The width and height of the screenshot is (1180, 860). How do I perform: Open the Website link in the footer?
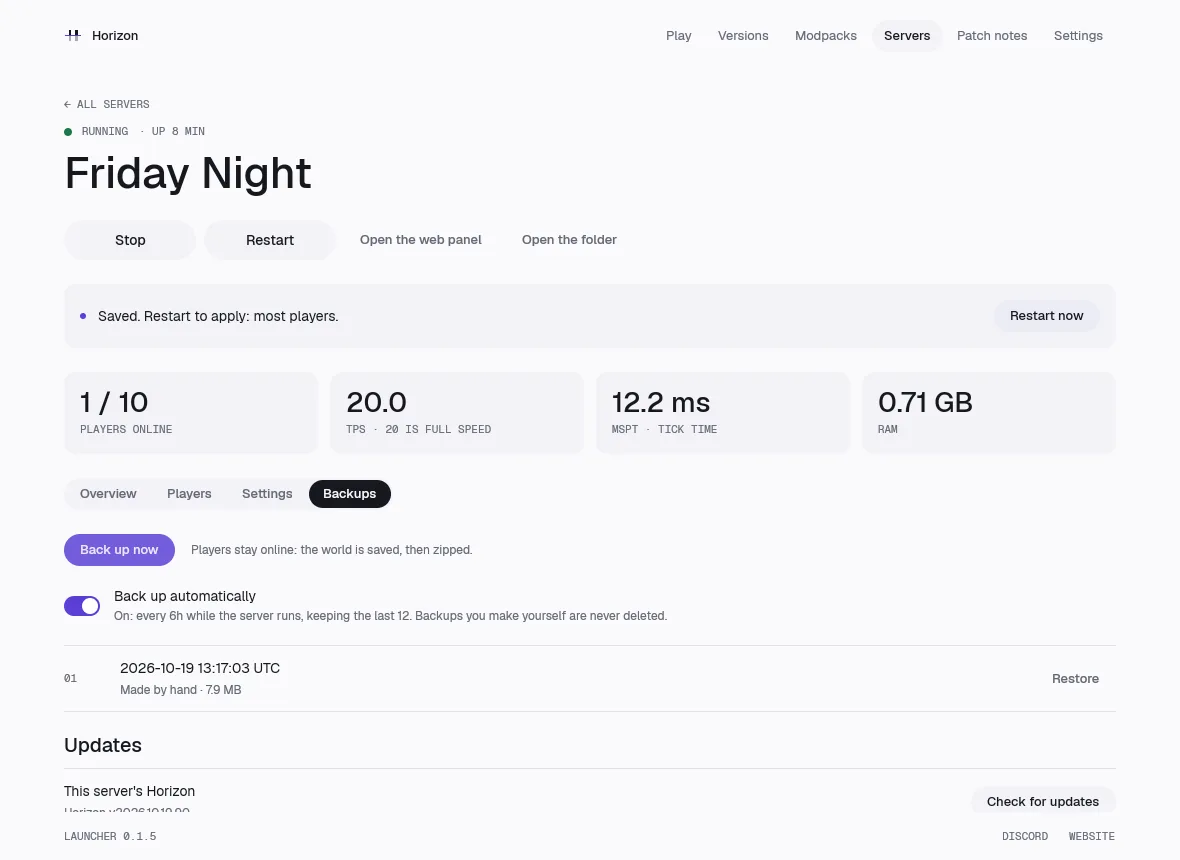click(1091, 837)
